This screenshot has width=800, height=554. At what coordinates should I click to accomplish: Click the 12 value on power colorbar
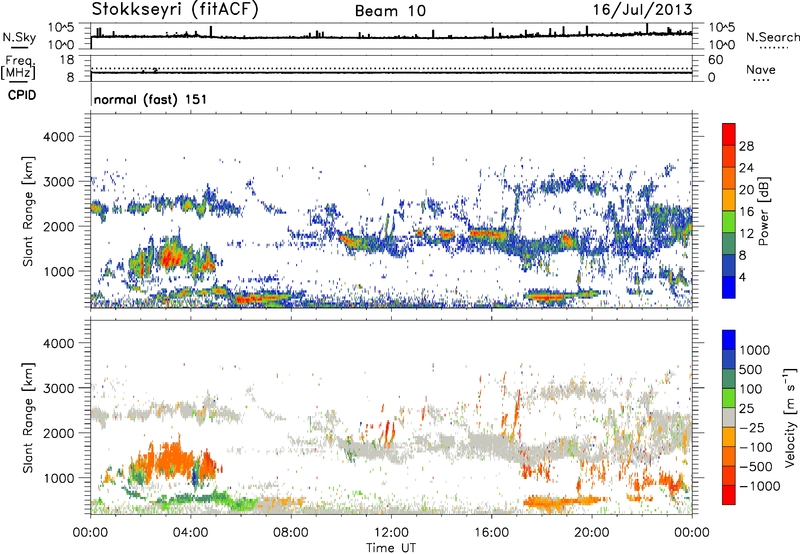[746, 234]
